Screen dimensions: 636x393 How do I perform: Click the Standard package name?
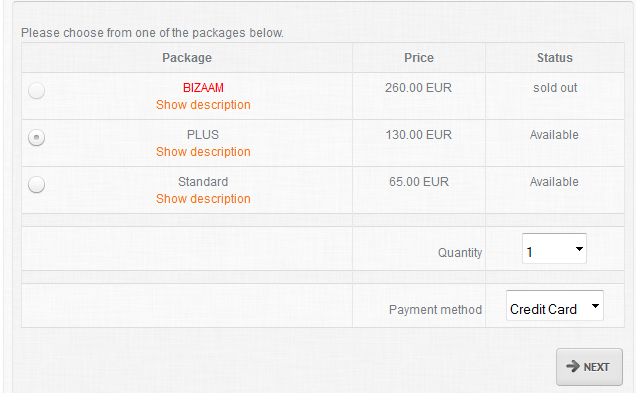pyautogui.click(x=203, y=182)
